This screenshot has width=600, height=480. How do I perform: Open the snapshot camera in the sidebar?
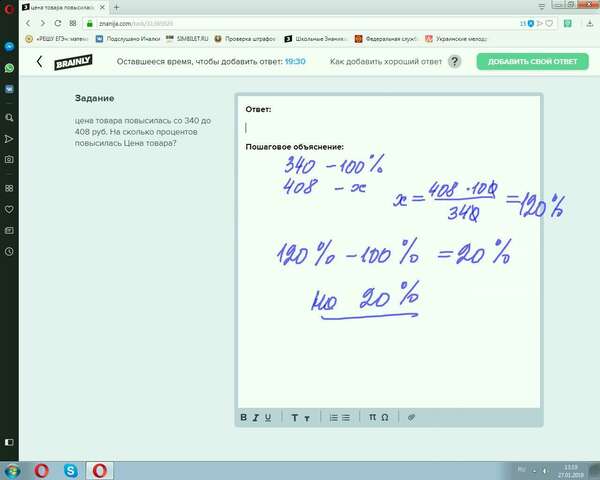pyautogui.click(x=9, y=159)
